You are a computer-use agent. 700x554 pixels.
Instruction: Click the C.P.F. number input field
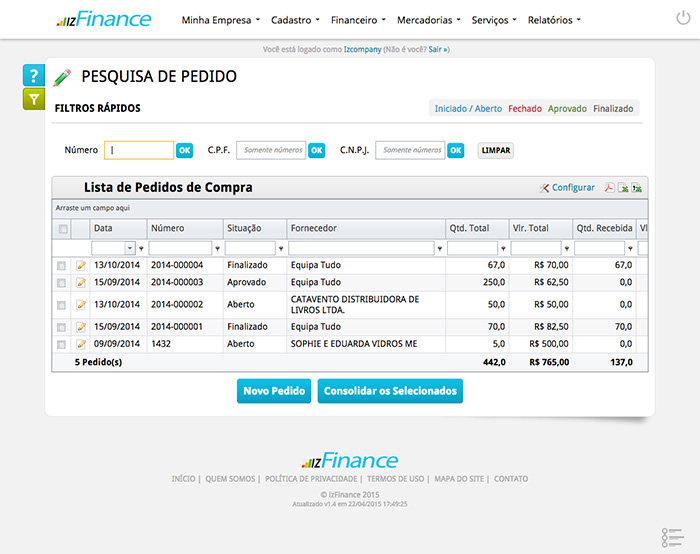(x=270, y=150)
